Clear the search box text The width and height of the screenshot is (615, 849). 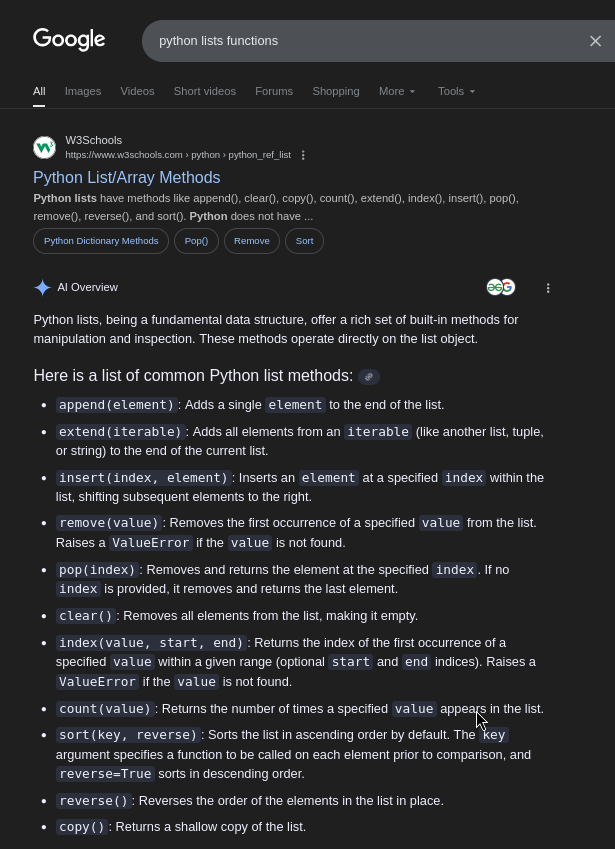(595, 41)
